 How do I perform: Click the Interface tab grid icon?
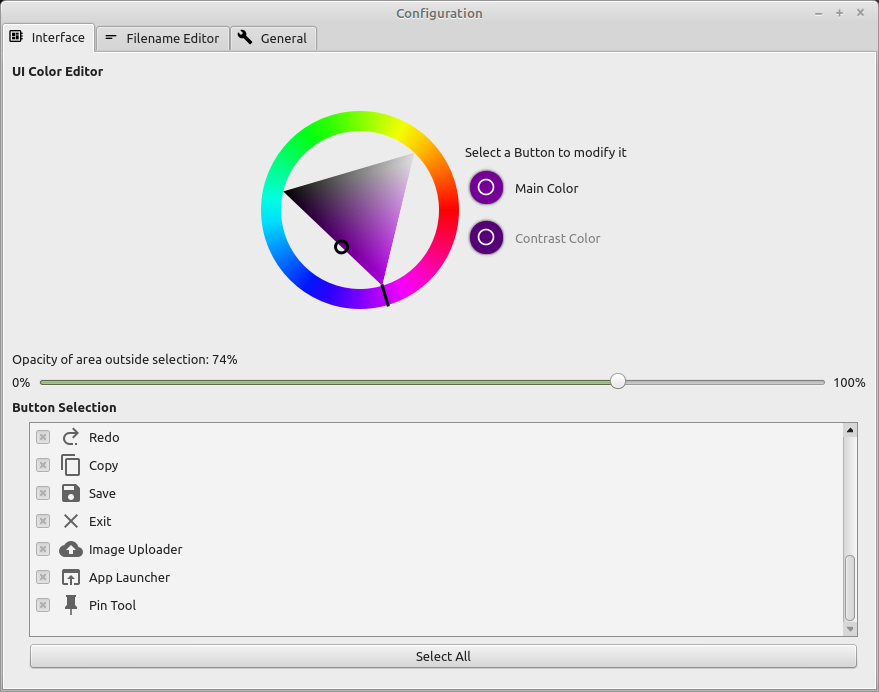tap(16, 36)
